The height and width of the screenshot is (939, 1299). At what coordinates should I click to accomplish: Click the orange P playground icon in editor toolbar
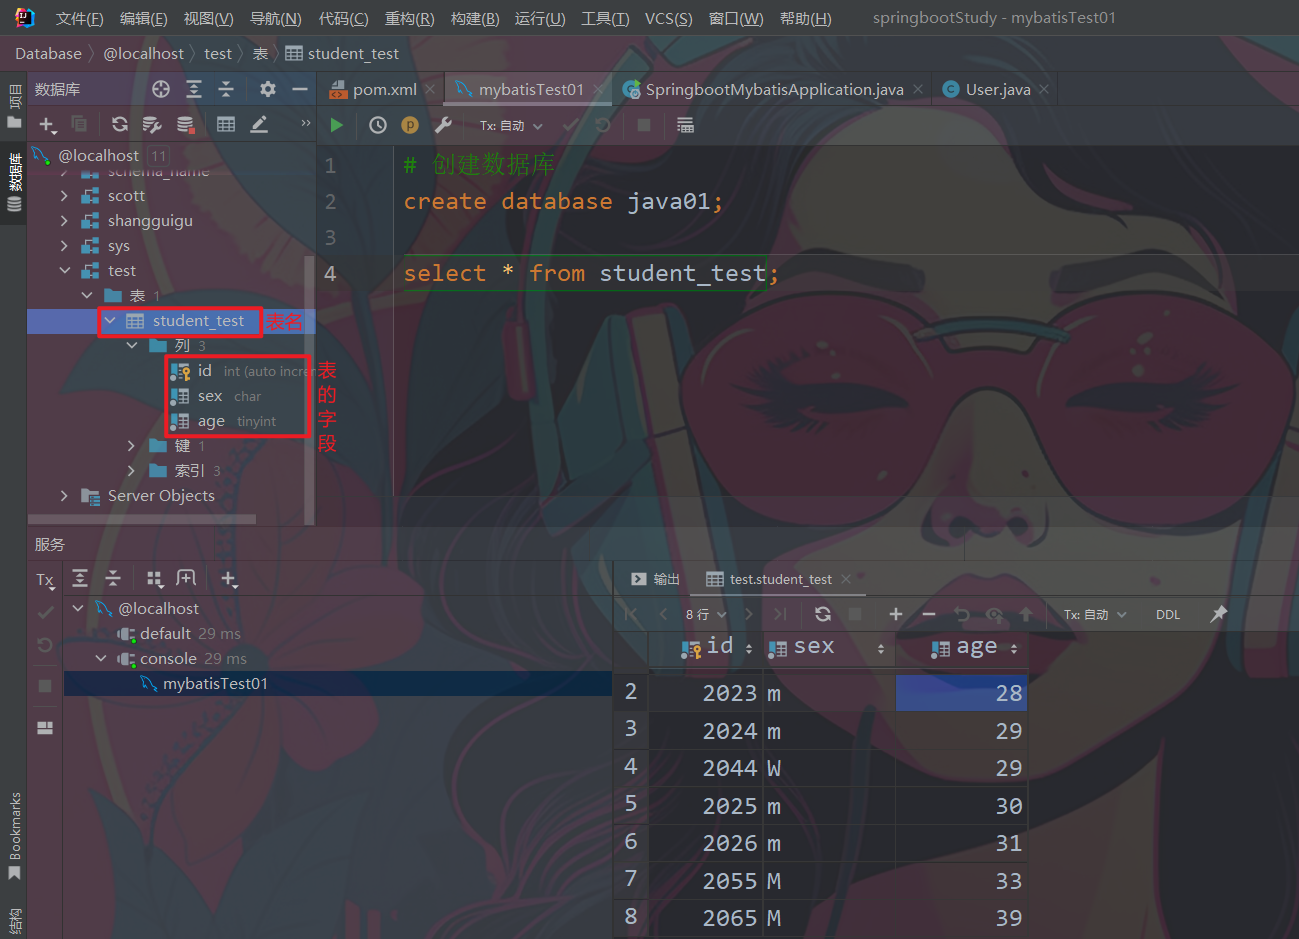point(410,125)
